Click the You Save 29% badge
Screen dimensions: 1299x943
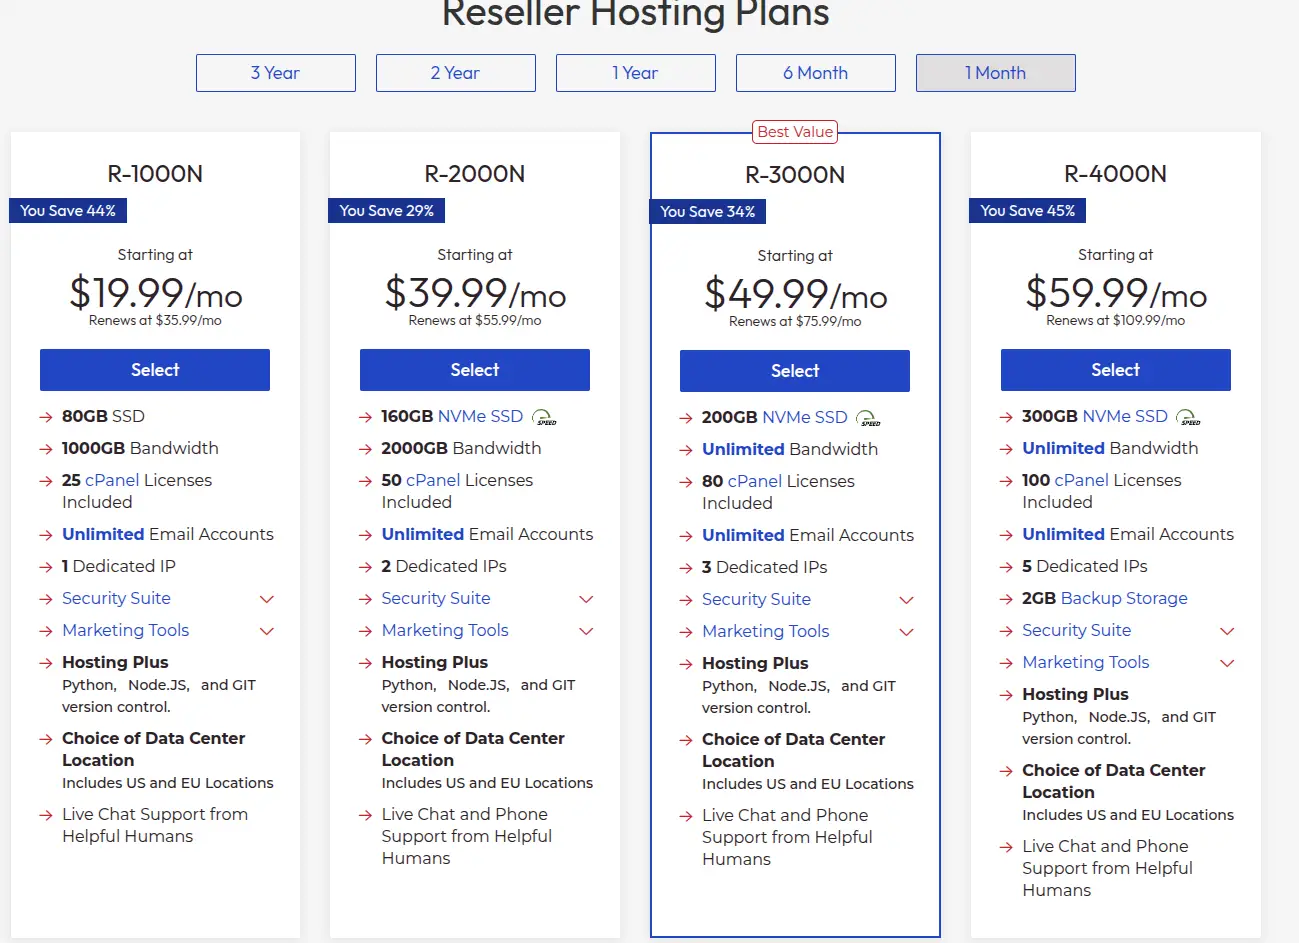tap(387, 211)
